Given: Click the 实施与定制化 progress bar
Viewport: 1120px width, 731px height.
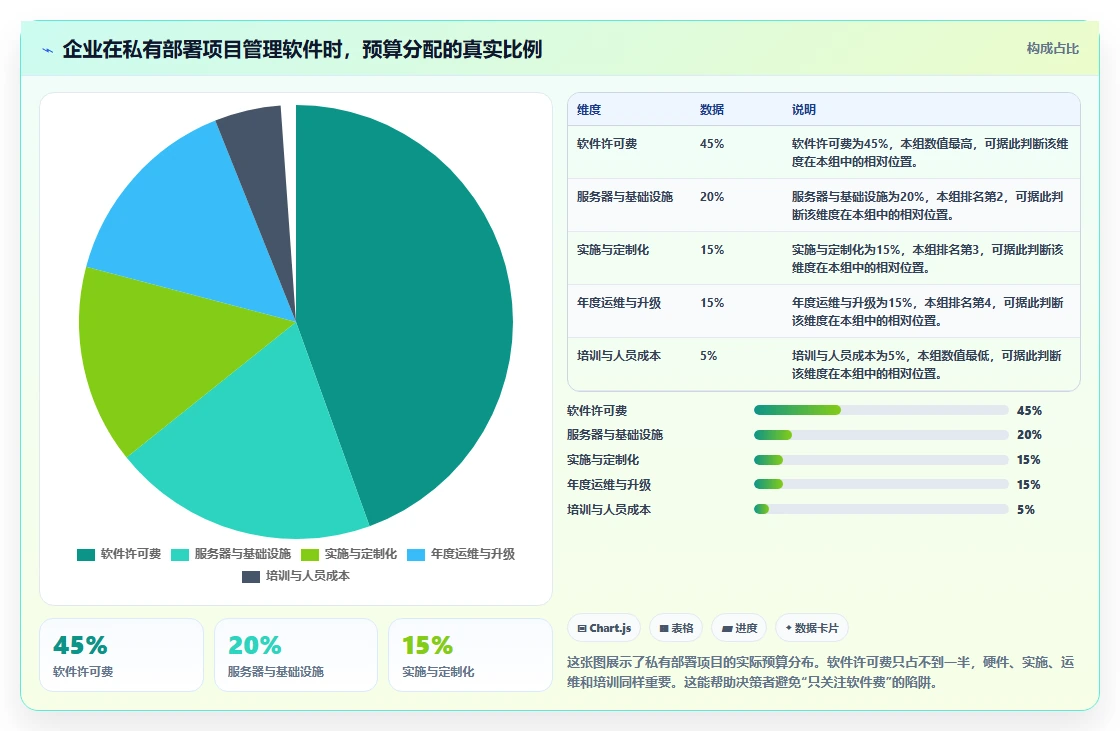Looking at the screenshot, I should [881, 459].
